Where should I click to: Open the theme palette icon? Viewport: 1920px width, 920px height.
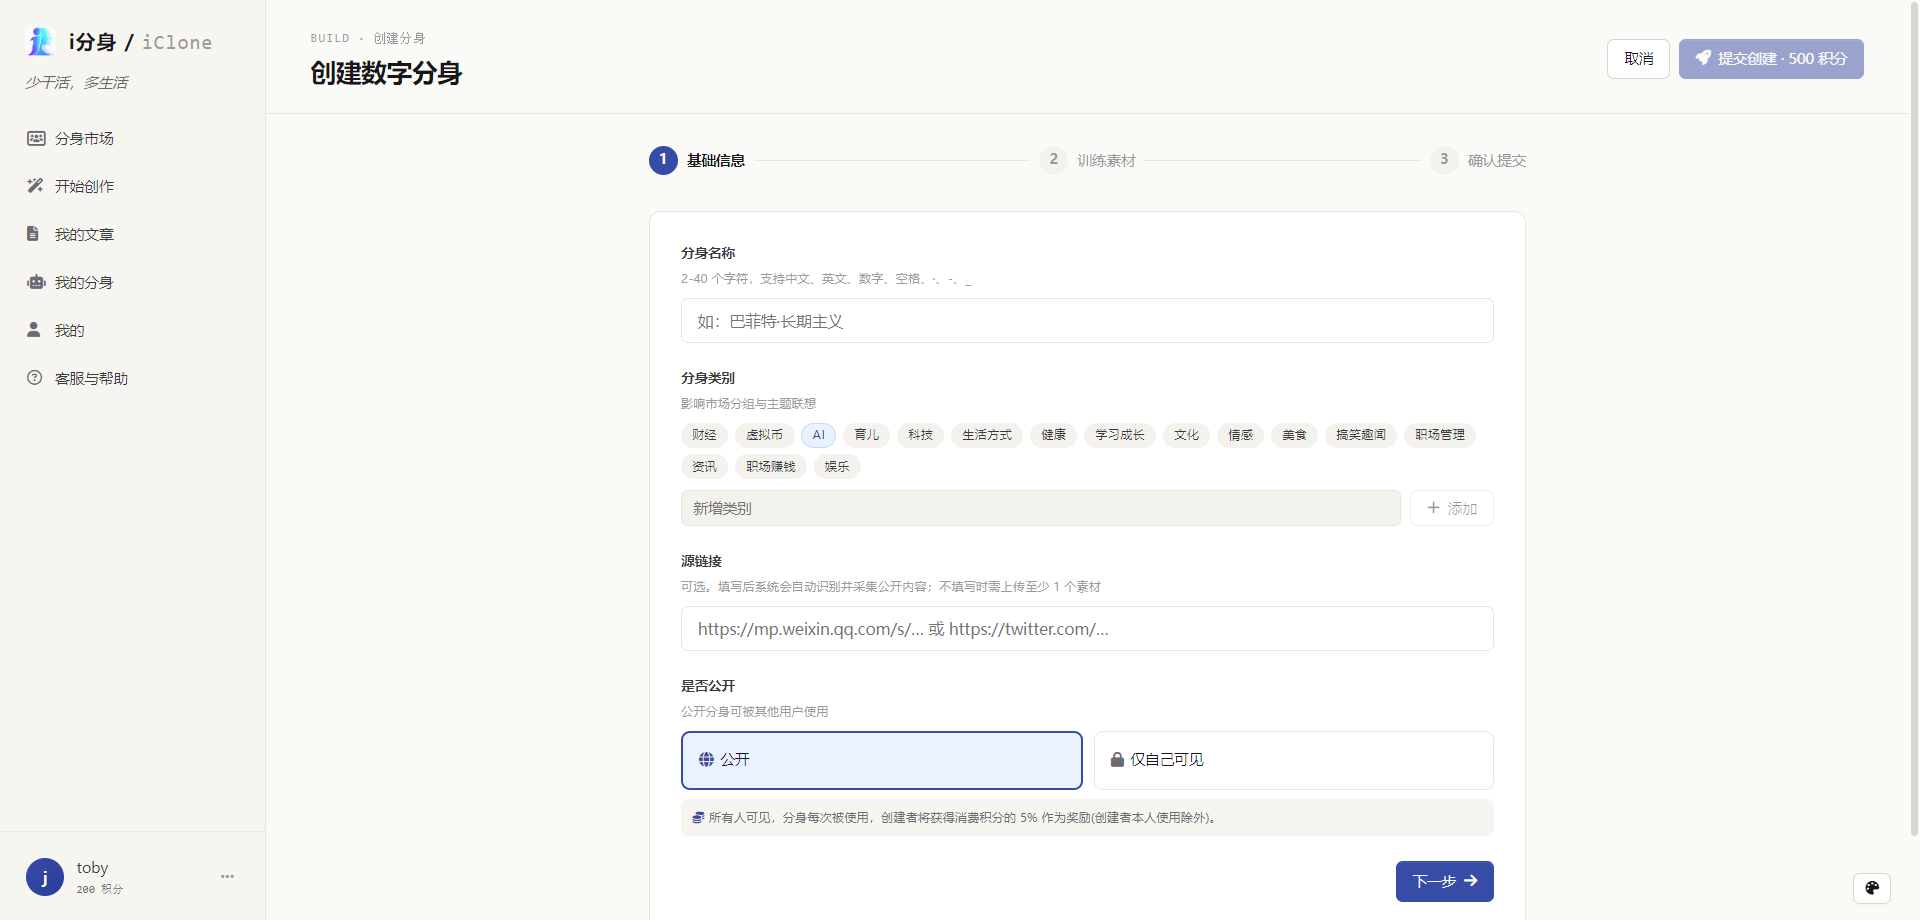coord(1872,888)
